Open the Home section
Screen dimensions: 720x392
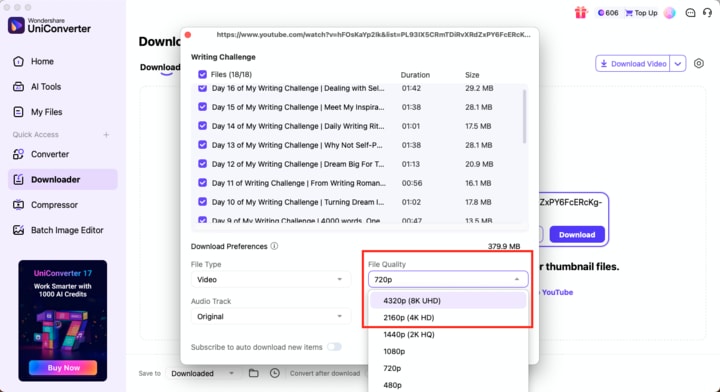42,61
